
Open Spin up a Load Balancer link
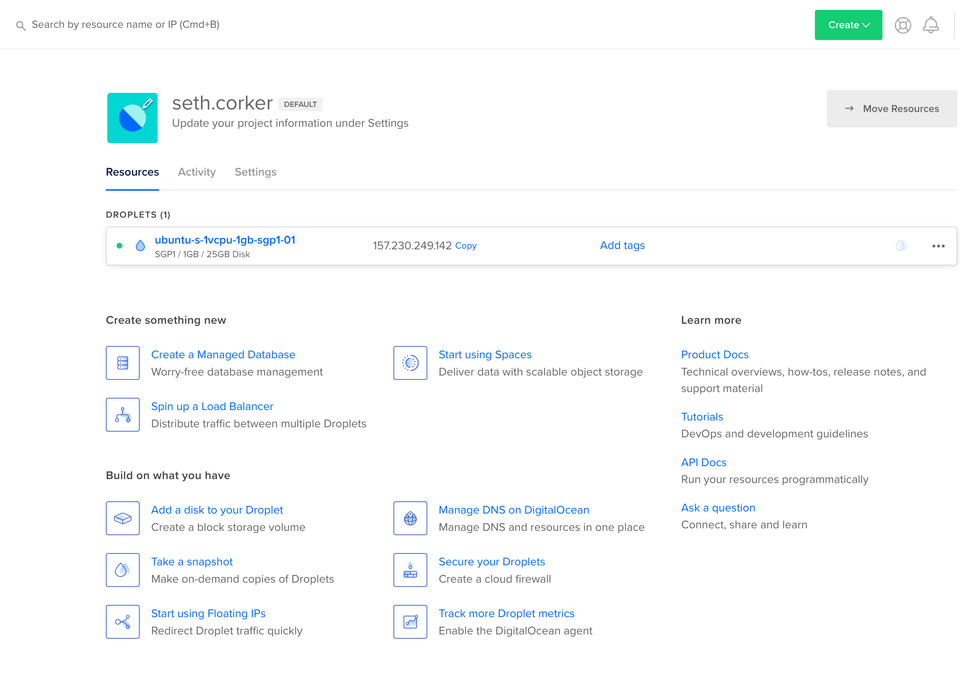212,407
